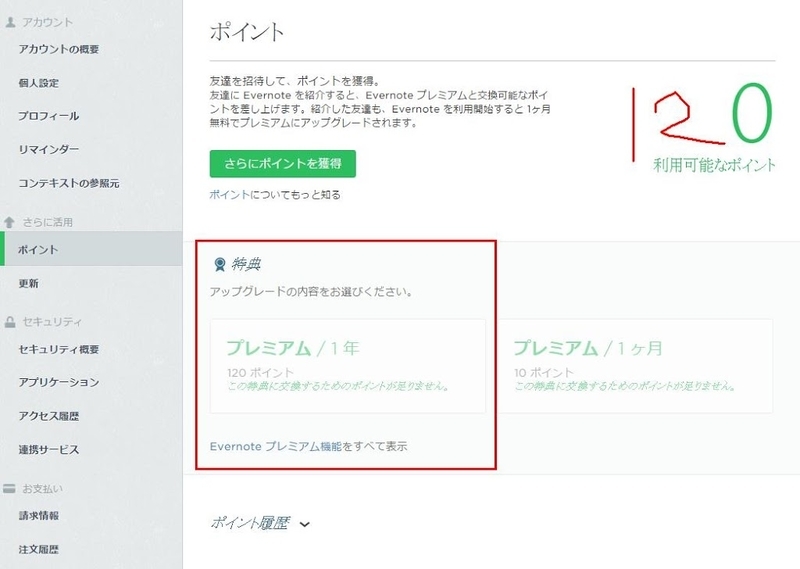Viewport: 800px width, 569px height.
Task: Select the ポイント sidebar item
Action: click(91, 249)
